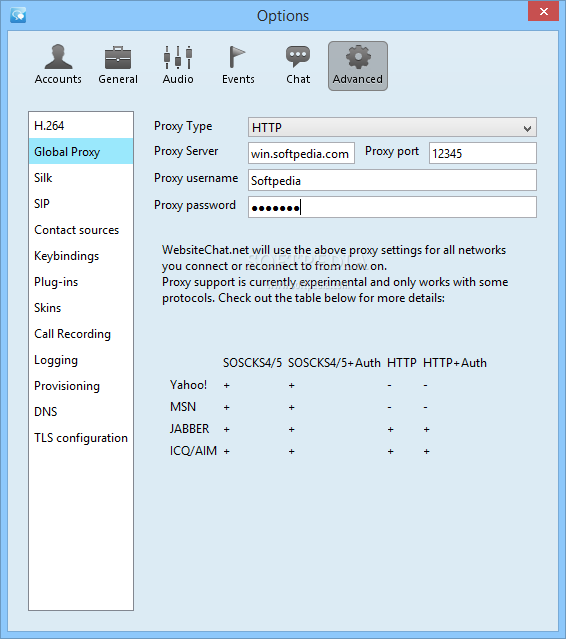
Task: Select TLS configuration entry
Action: pyautogui.click(x=81, y=438)
